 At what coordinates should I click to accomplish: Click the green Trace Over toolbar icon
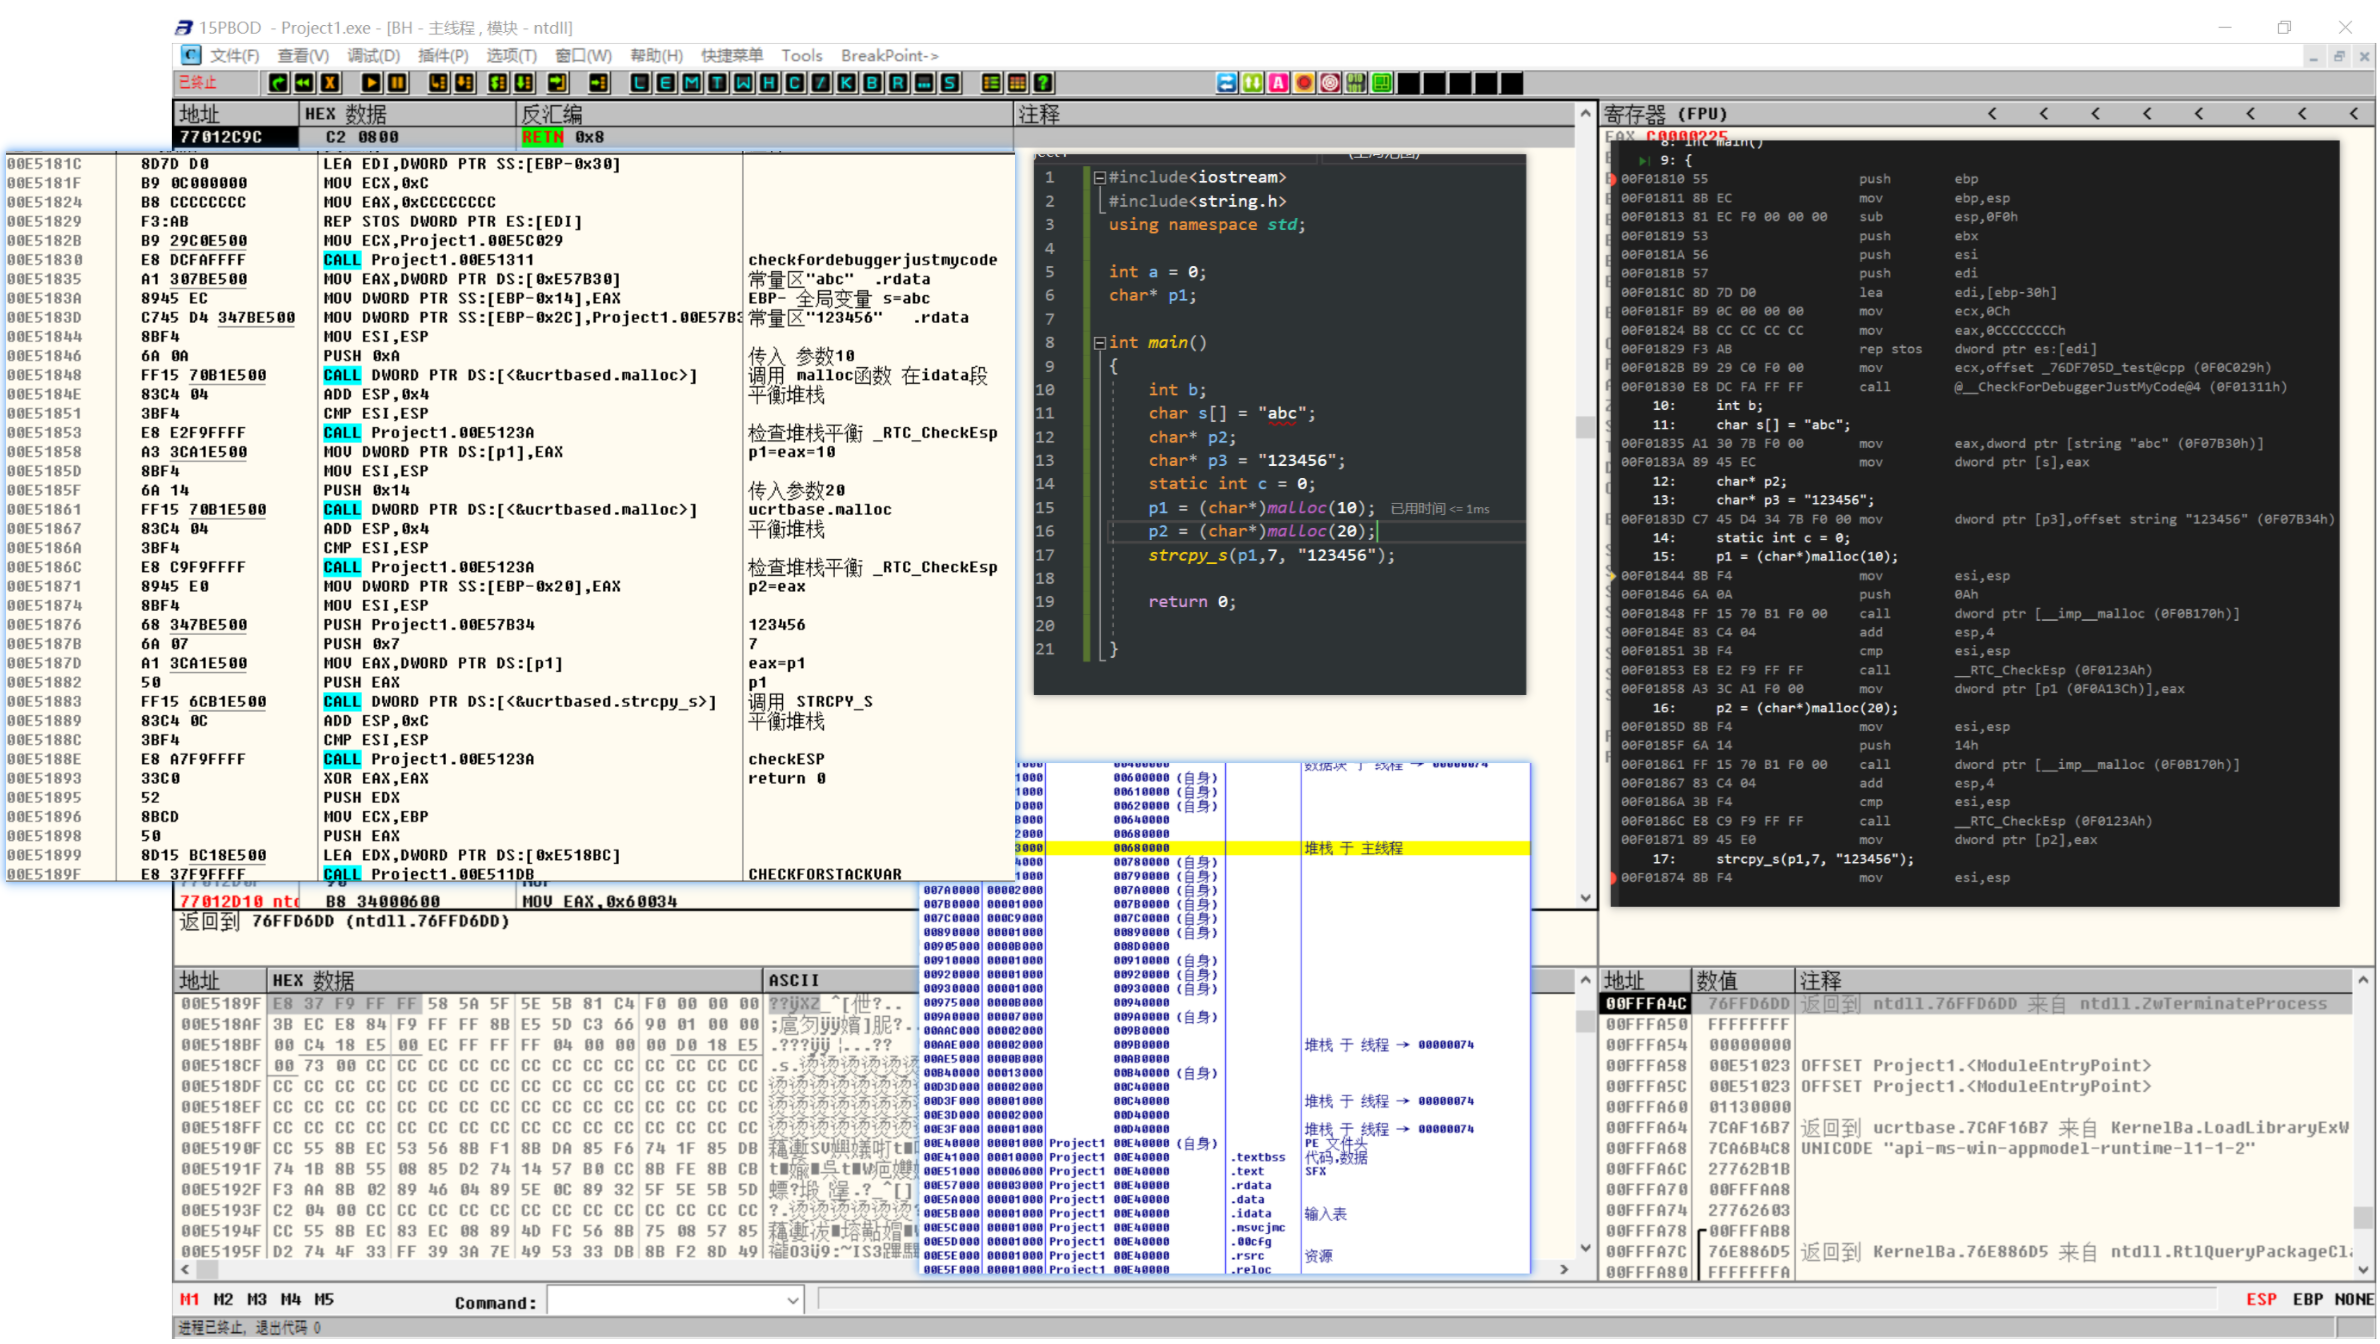click(x=523, y=83)
